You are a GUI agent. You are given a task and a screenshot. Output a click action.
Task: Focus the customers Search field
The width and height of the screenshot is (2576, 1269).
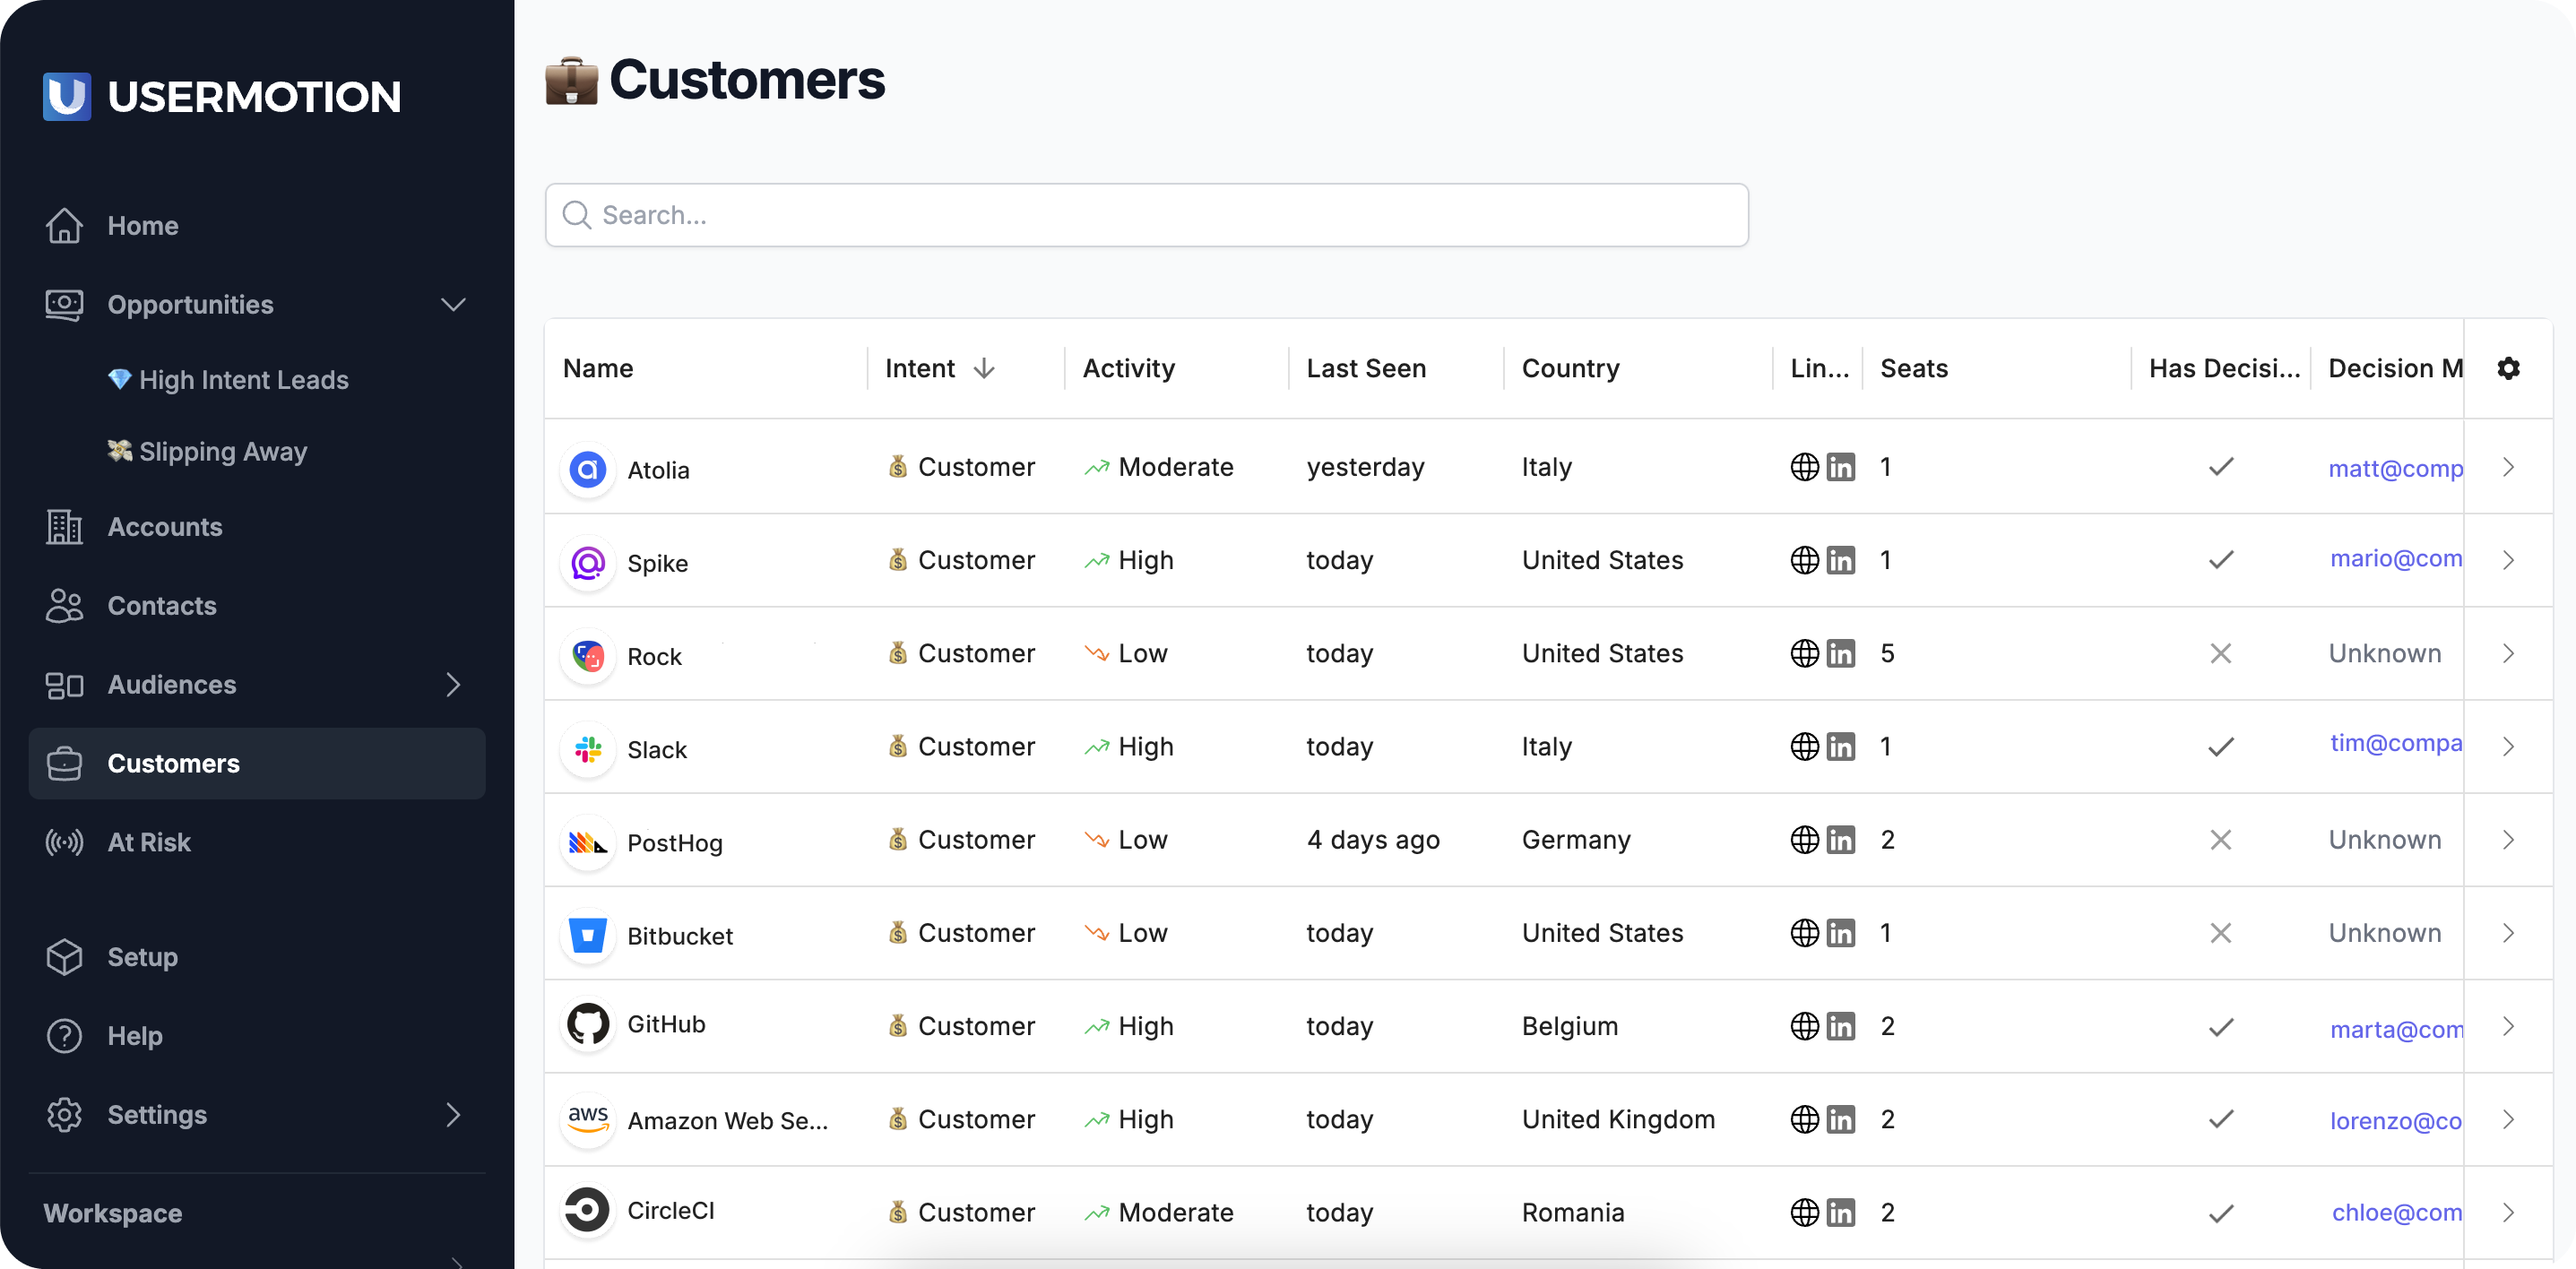(1146, 215)
